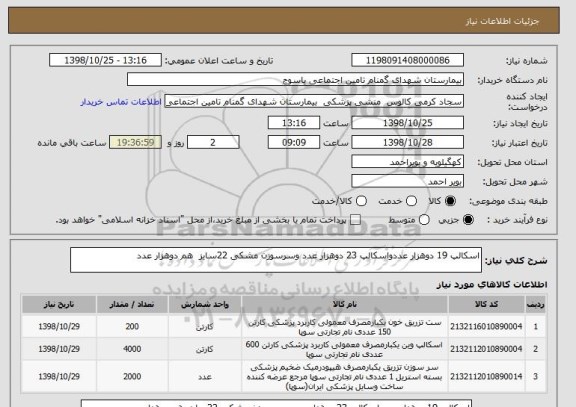576x407 pixels.
Task: Click item code 213211601089​0004 in row 1
Action: pyautogui.click(x=486, y=326)
